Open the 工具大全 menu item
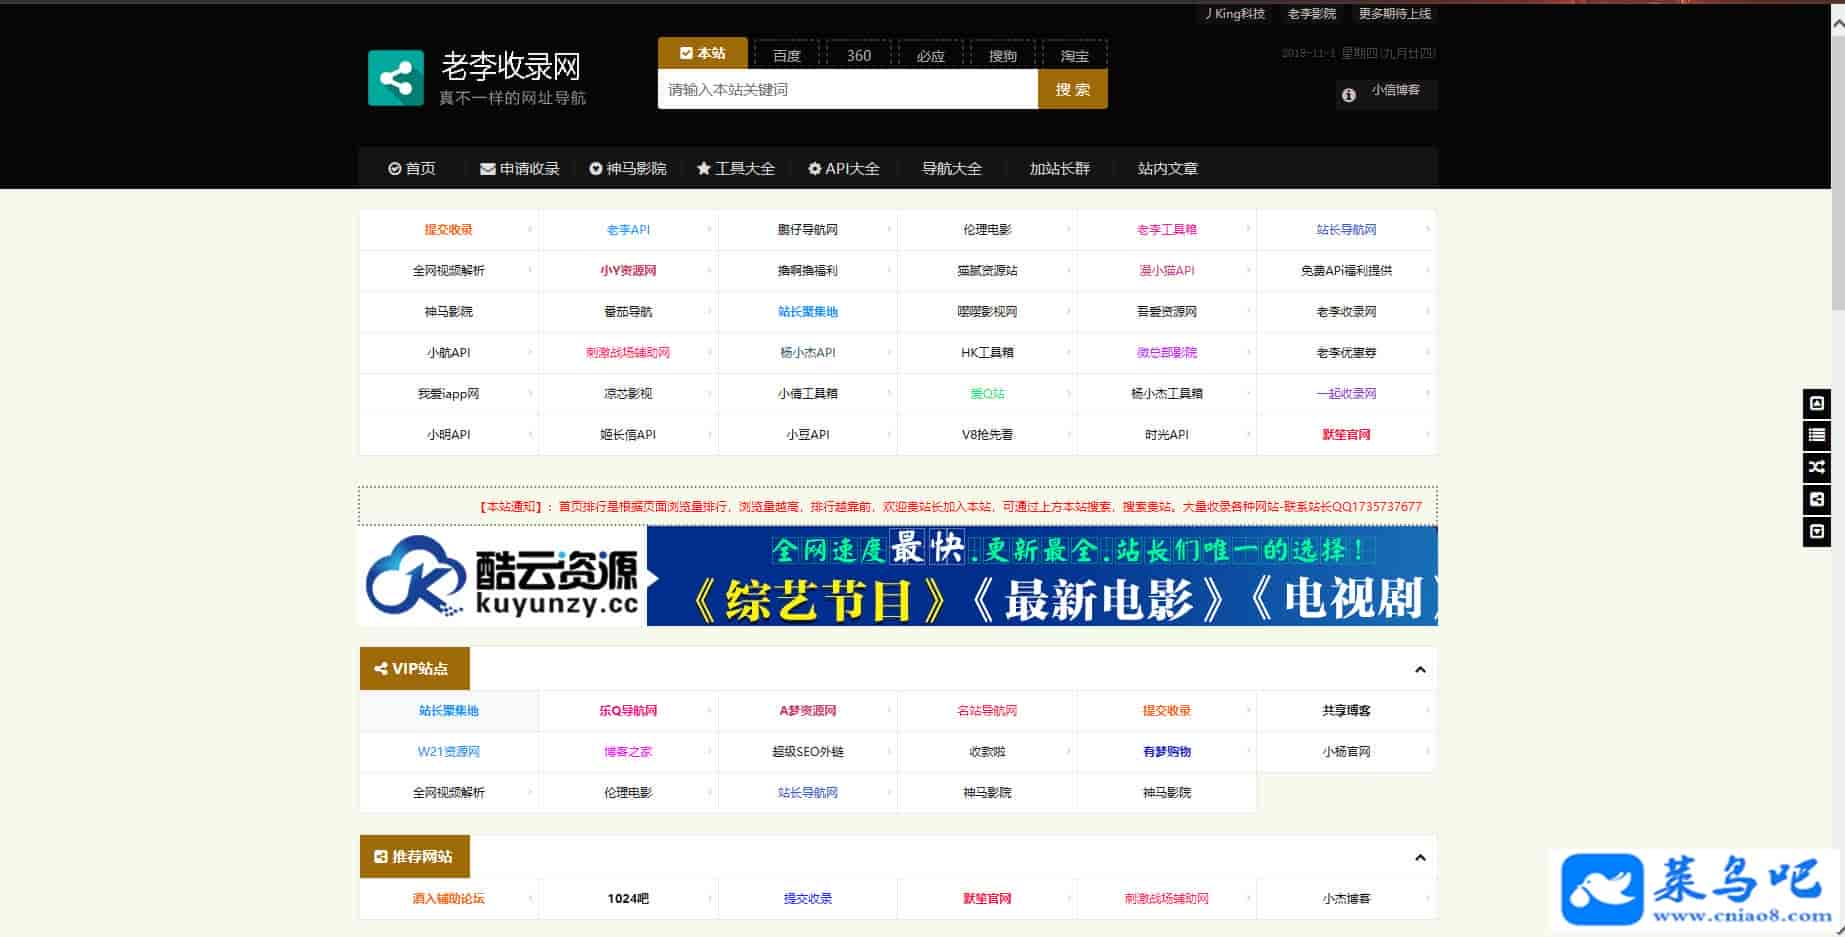Image resolution: width=1845 pixels, height=937 pixels. click(736, 168)
